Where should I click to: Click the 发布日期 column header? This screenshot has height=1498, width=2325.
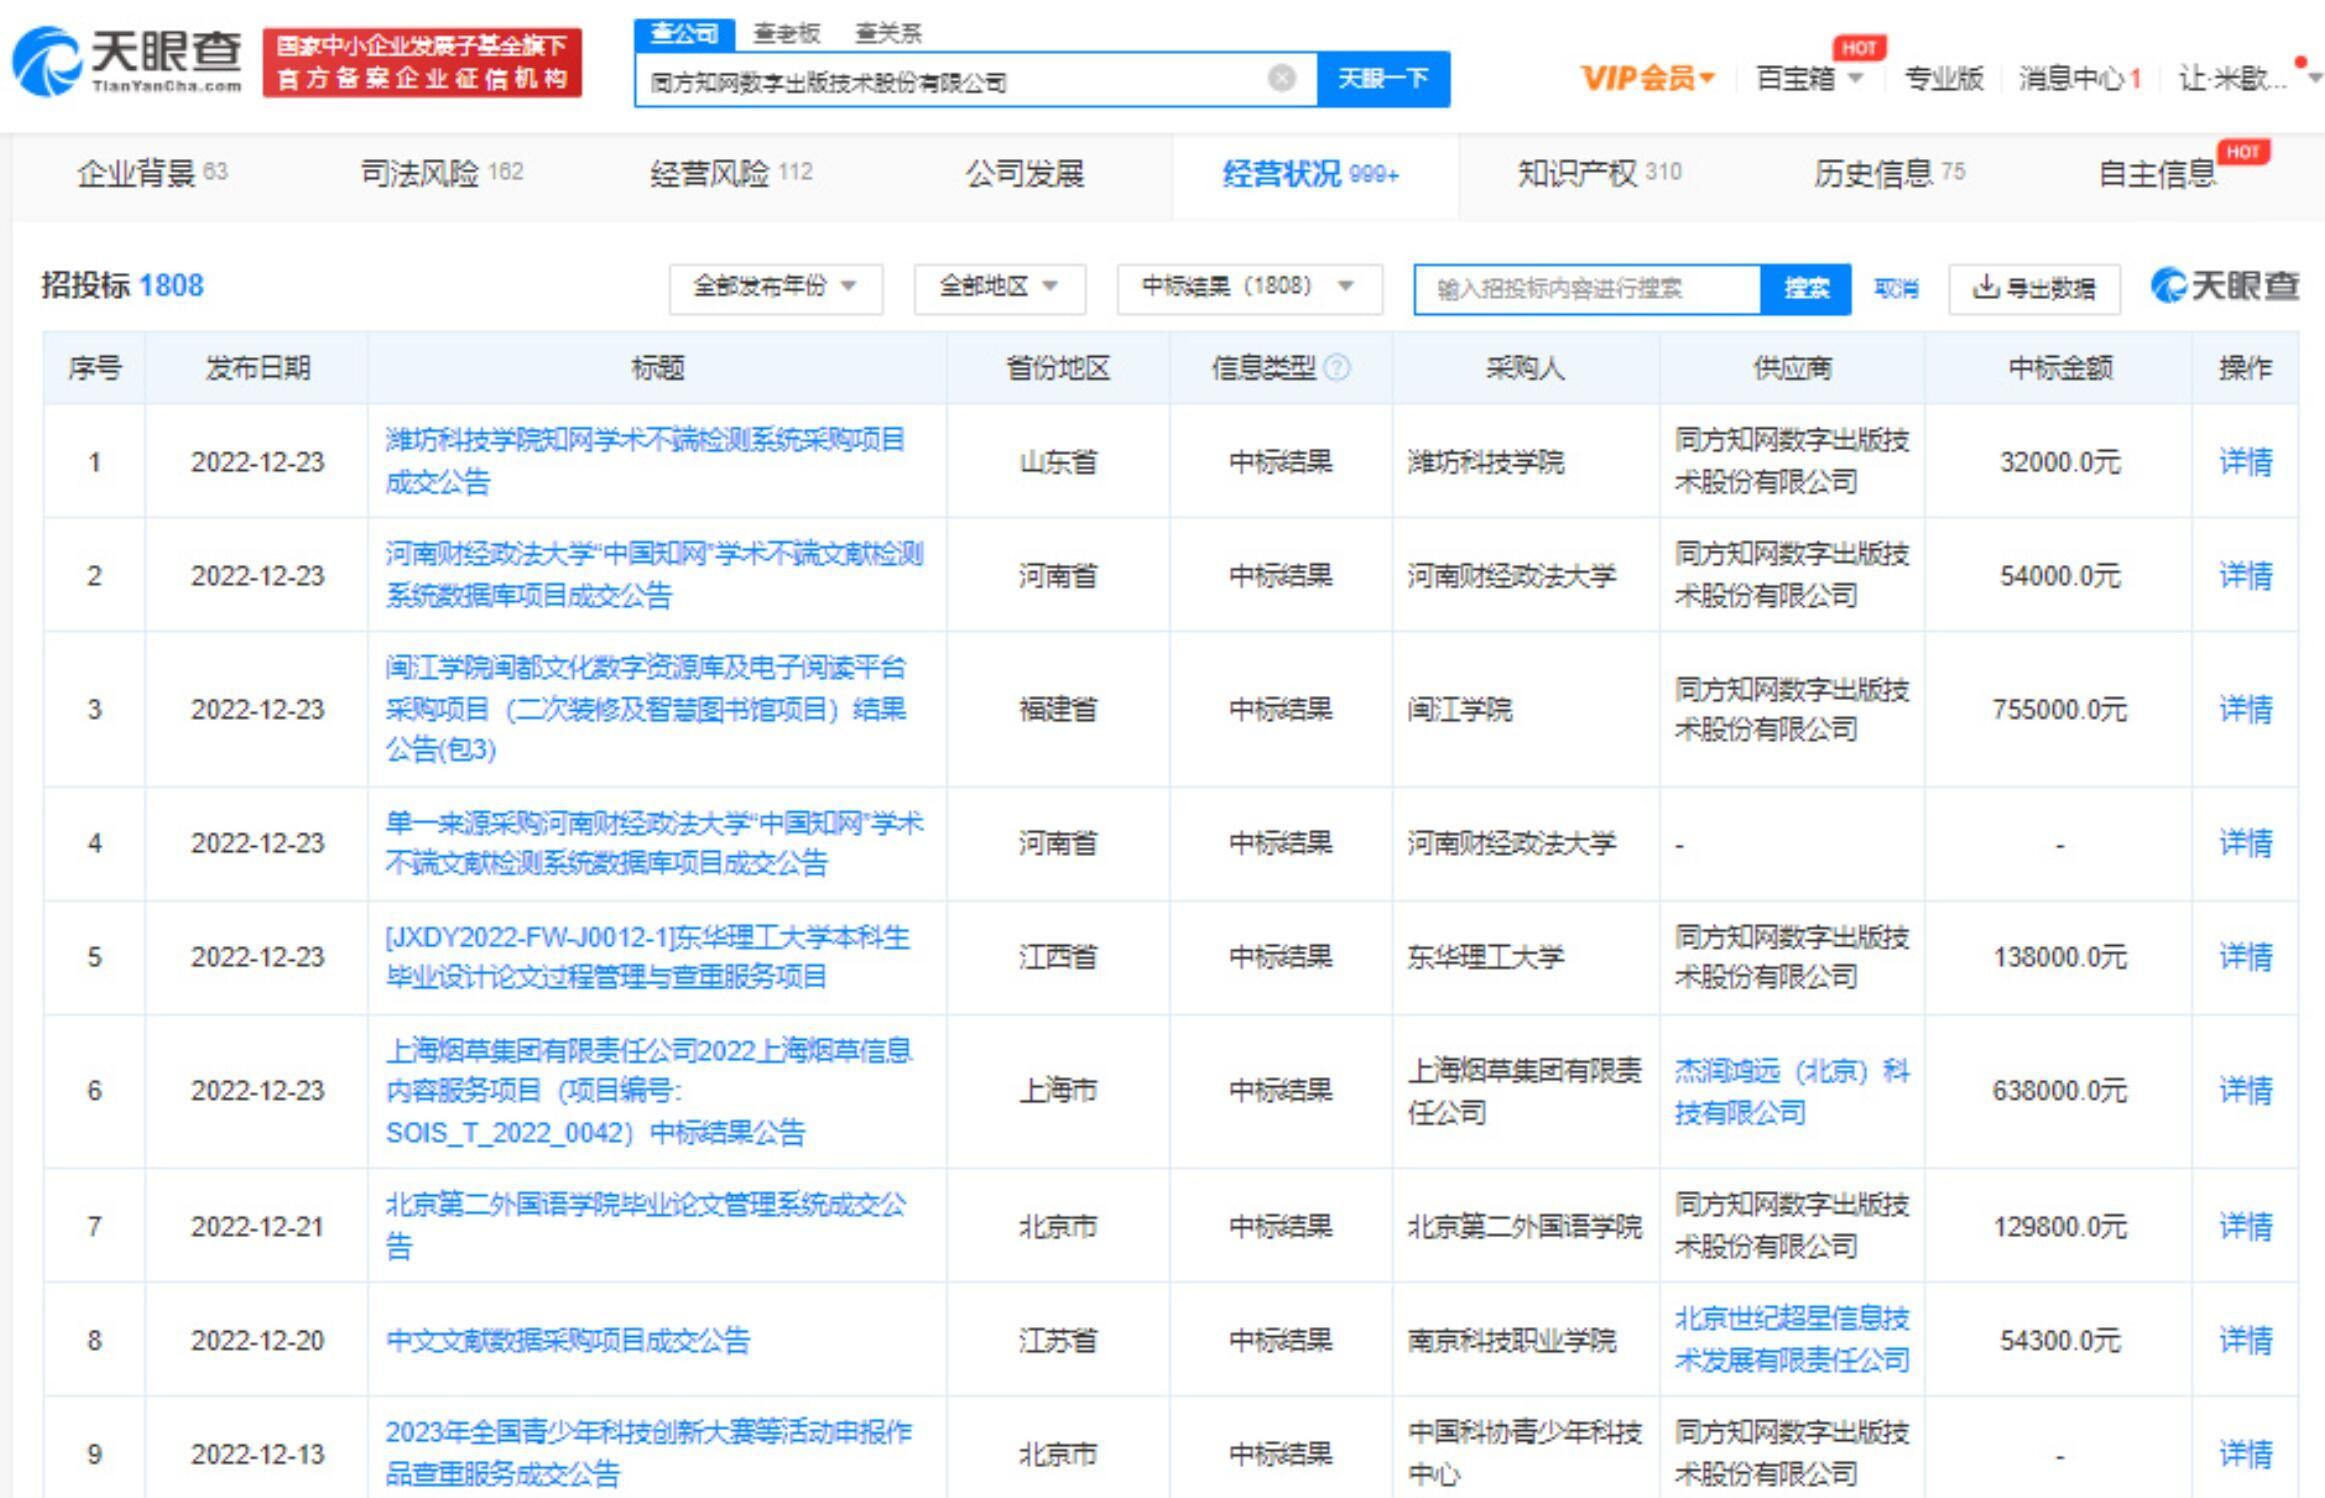coord(258,369)
